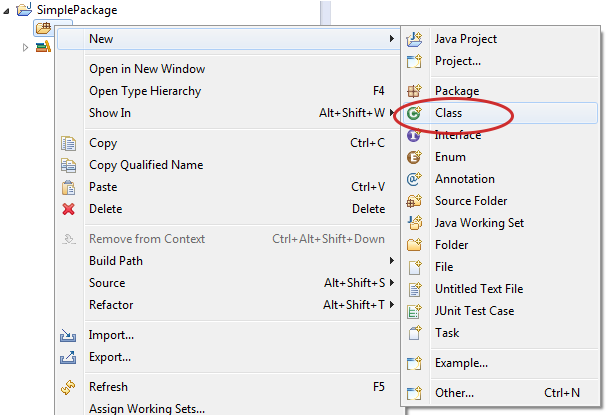Click the library books icon in tree
Viewport: 608px width, 415px height.
[43, 47]
